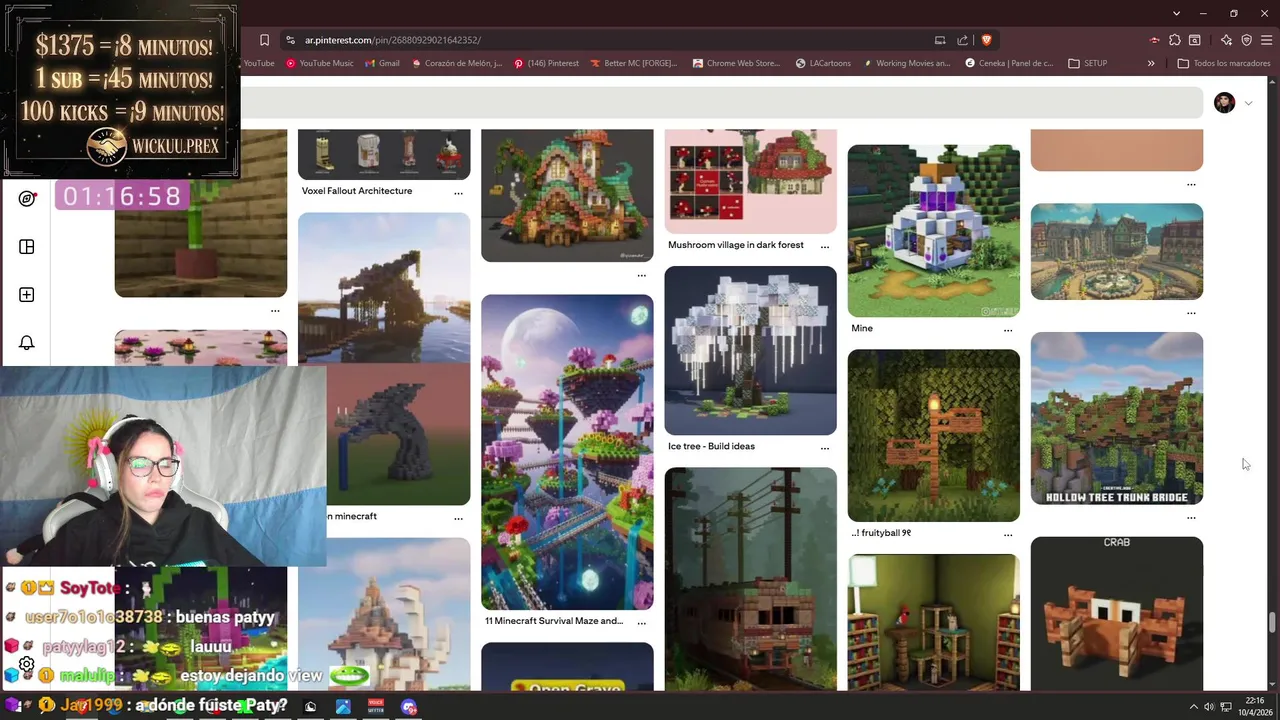
Task: Show hidden bookmarks with the double chevron
Action: click(1151, 63)
